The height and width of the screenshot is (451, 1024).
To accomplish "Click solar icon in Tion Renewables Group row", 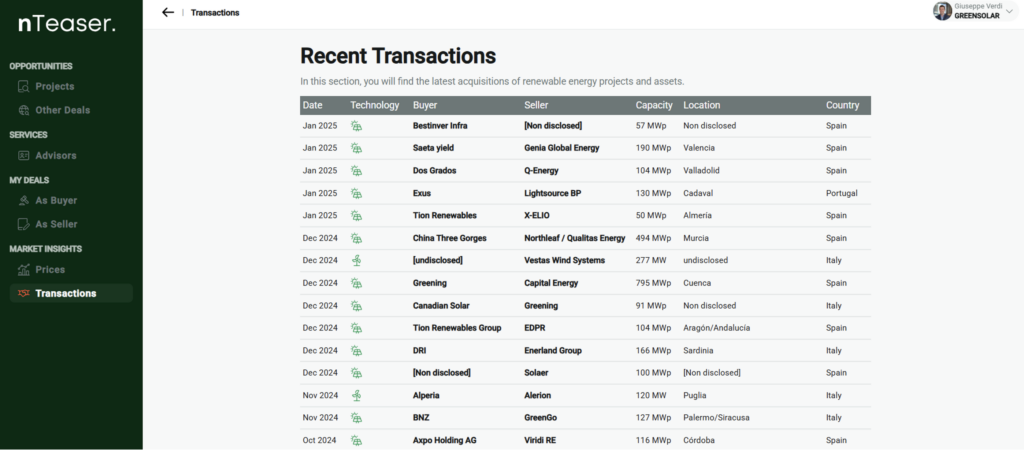I will tap(356, 328).
